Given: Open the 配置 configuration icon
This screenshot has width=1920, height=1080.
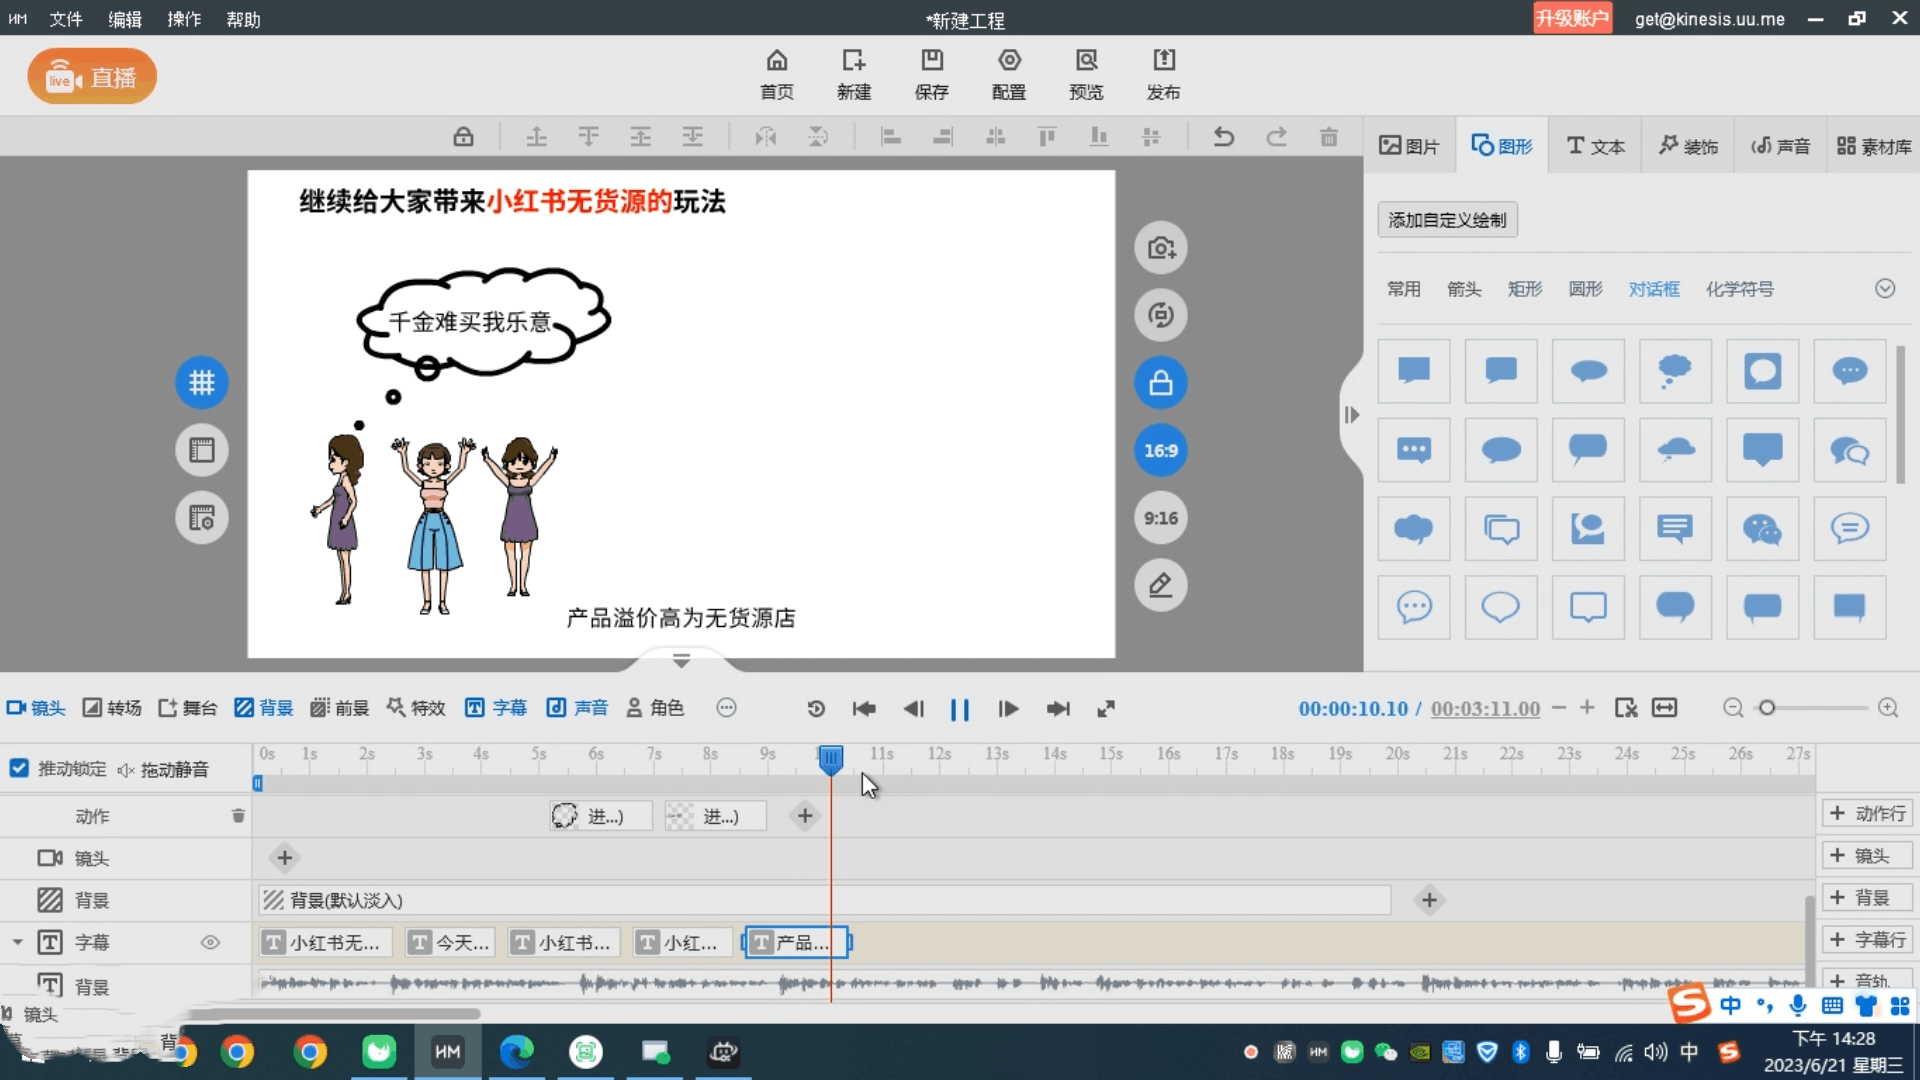Looking at the screenshot, I should click(x=1009, y=74).
